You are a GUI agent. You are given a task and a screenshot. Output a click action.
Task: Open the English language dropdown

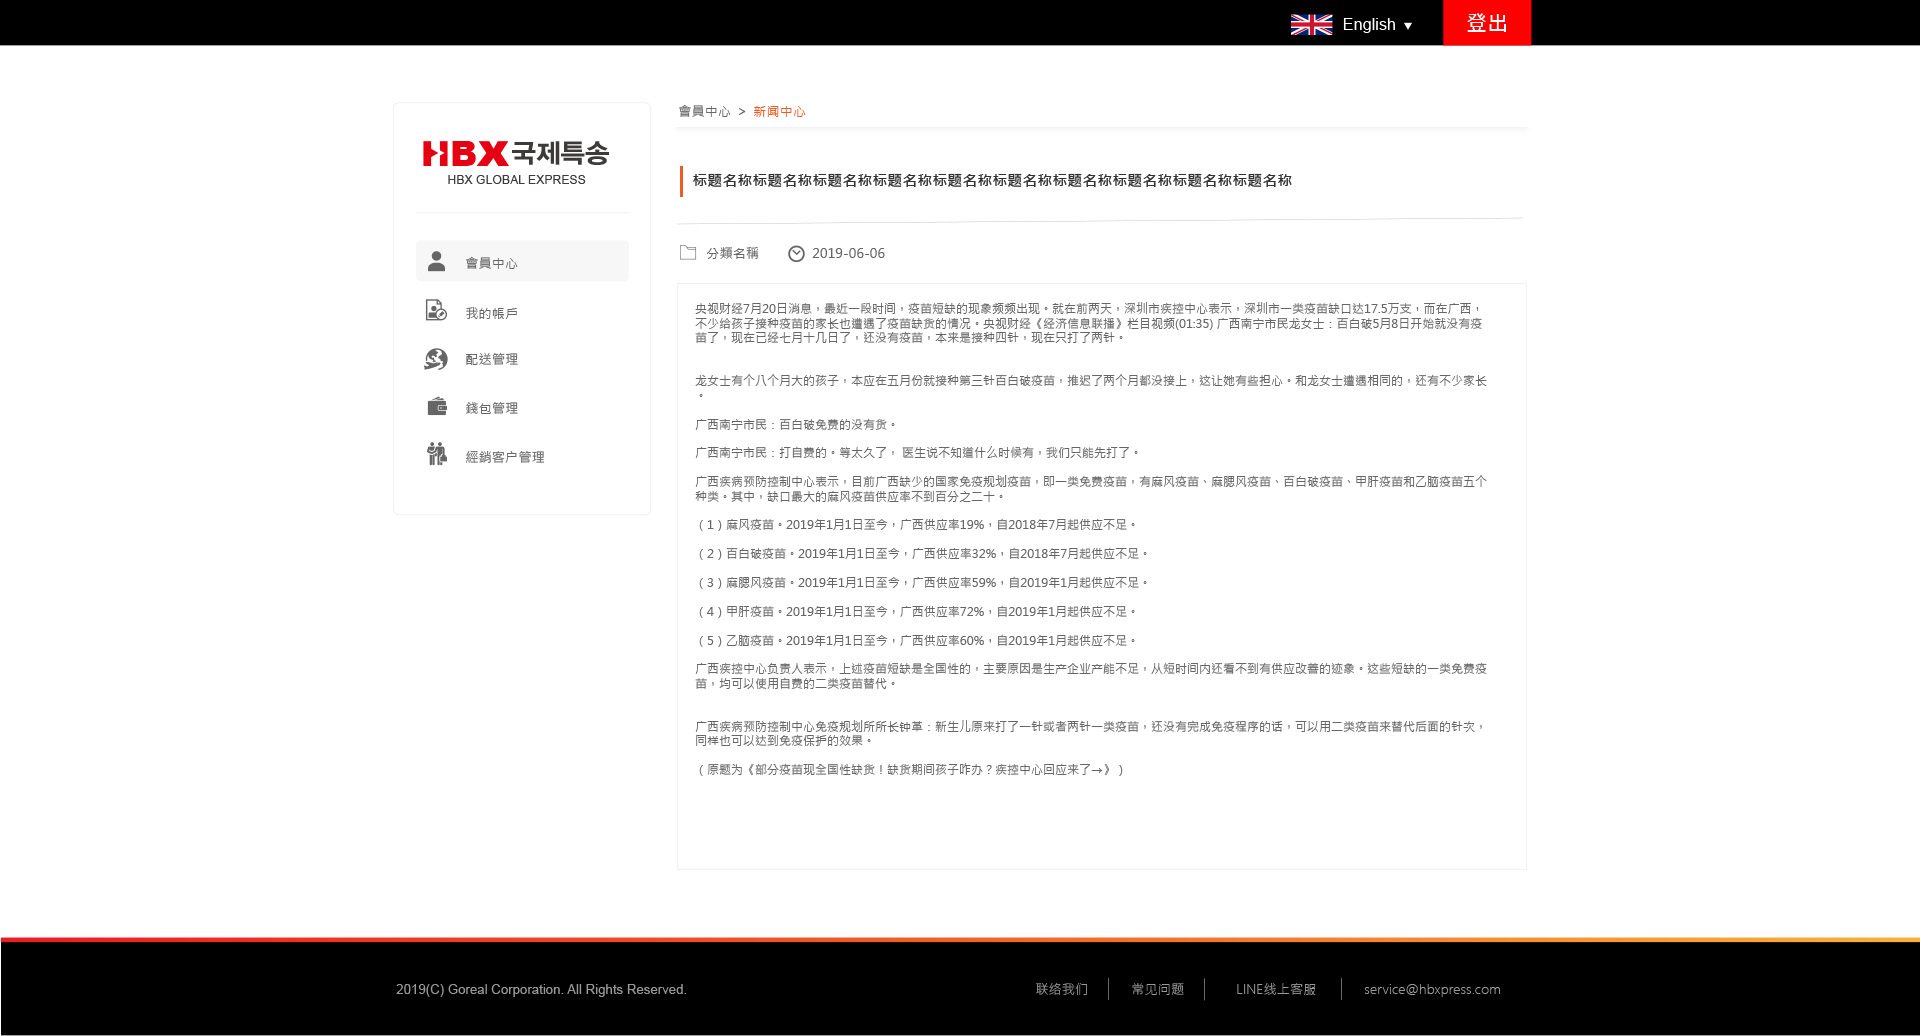coord(1368,25)
